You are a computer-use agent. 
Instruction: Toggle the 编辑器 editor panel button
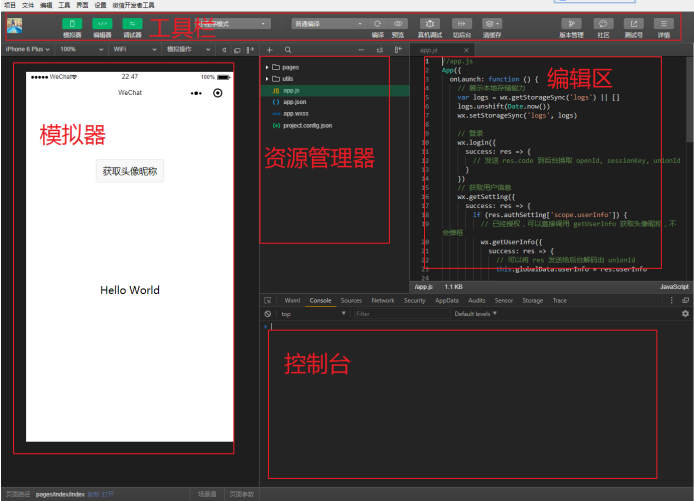click(102, 24)
